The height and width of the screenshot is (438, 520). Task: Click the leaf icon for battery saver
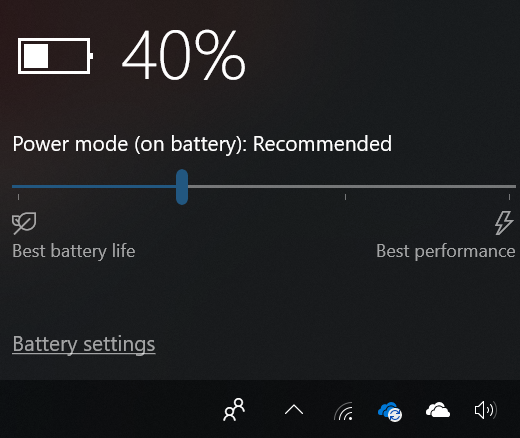point(24,223)
